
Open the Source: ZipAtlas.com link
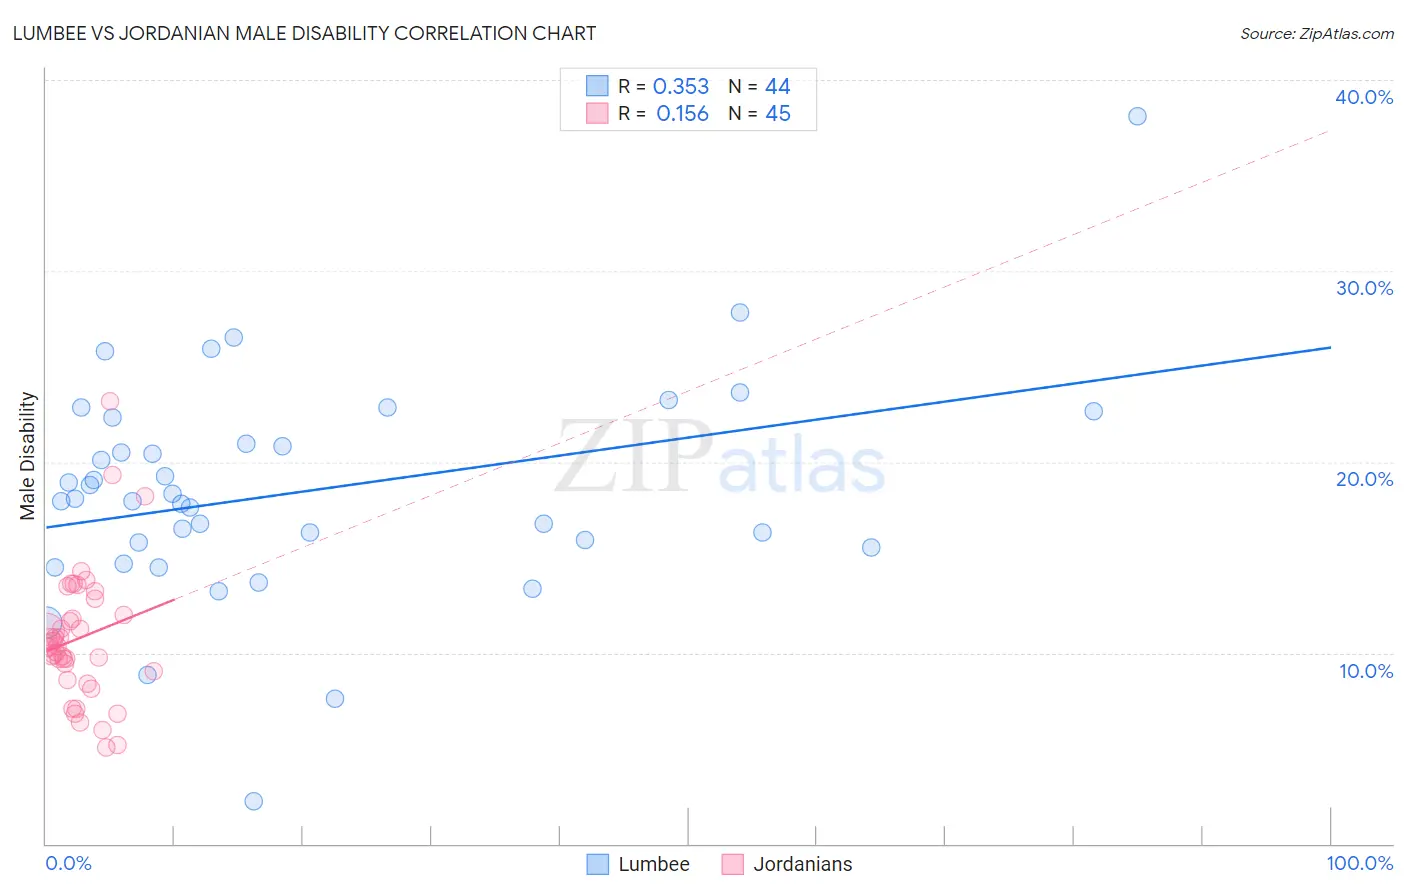pos(1317,33)
